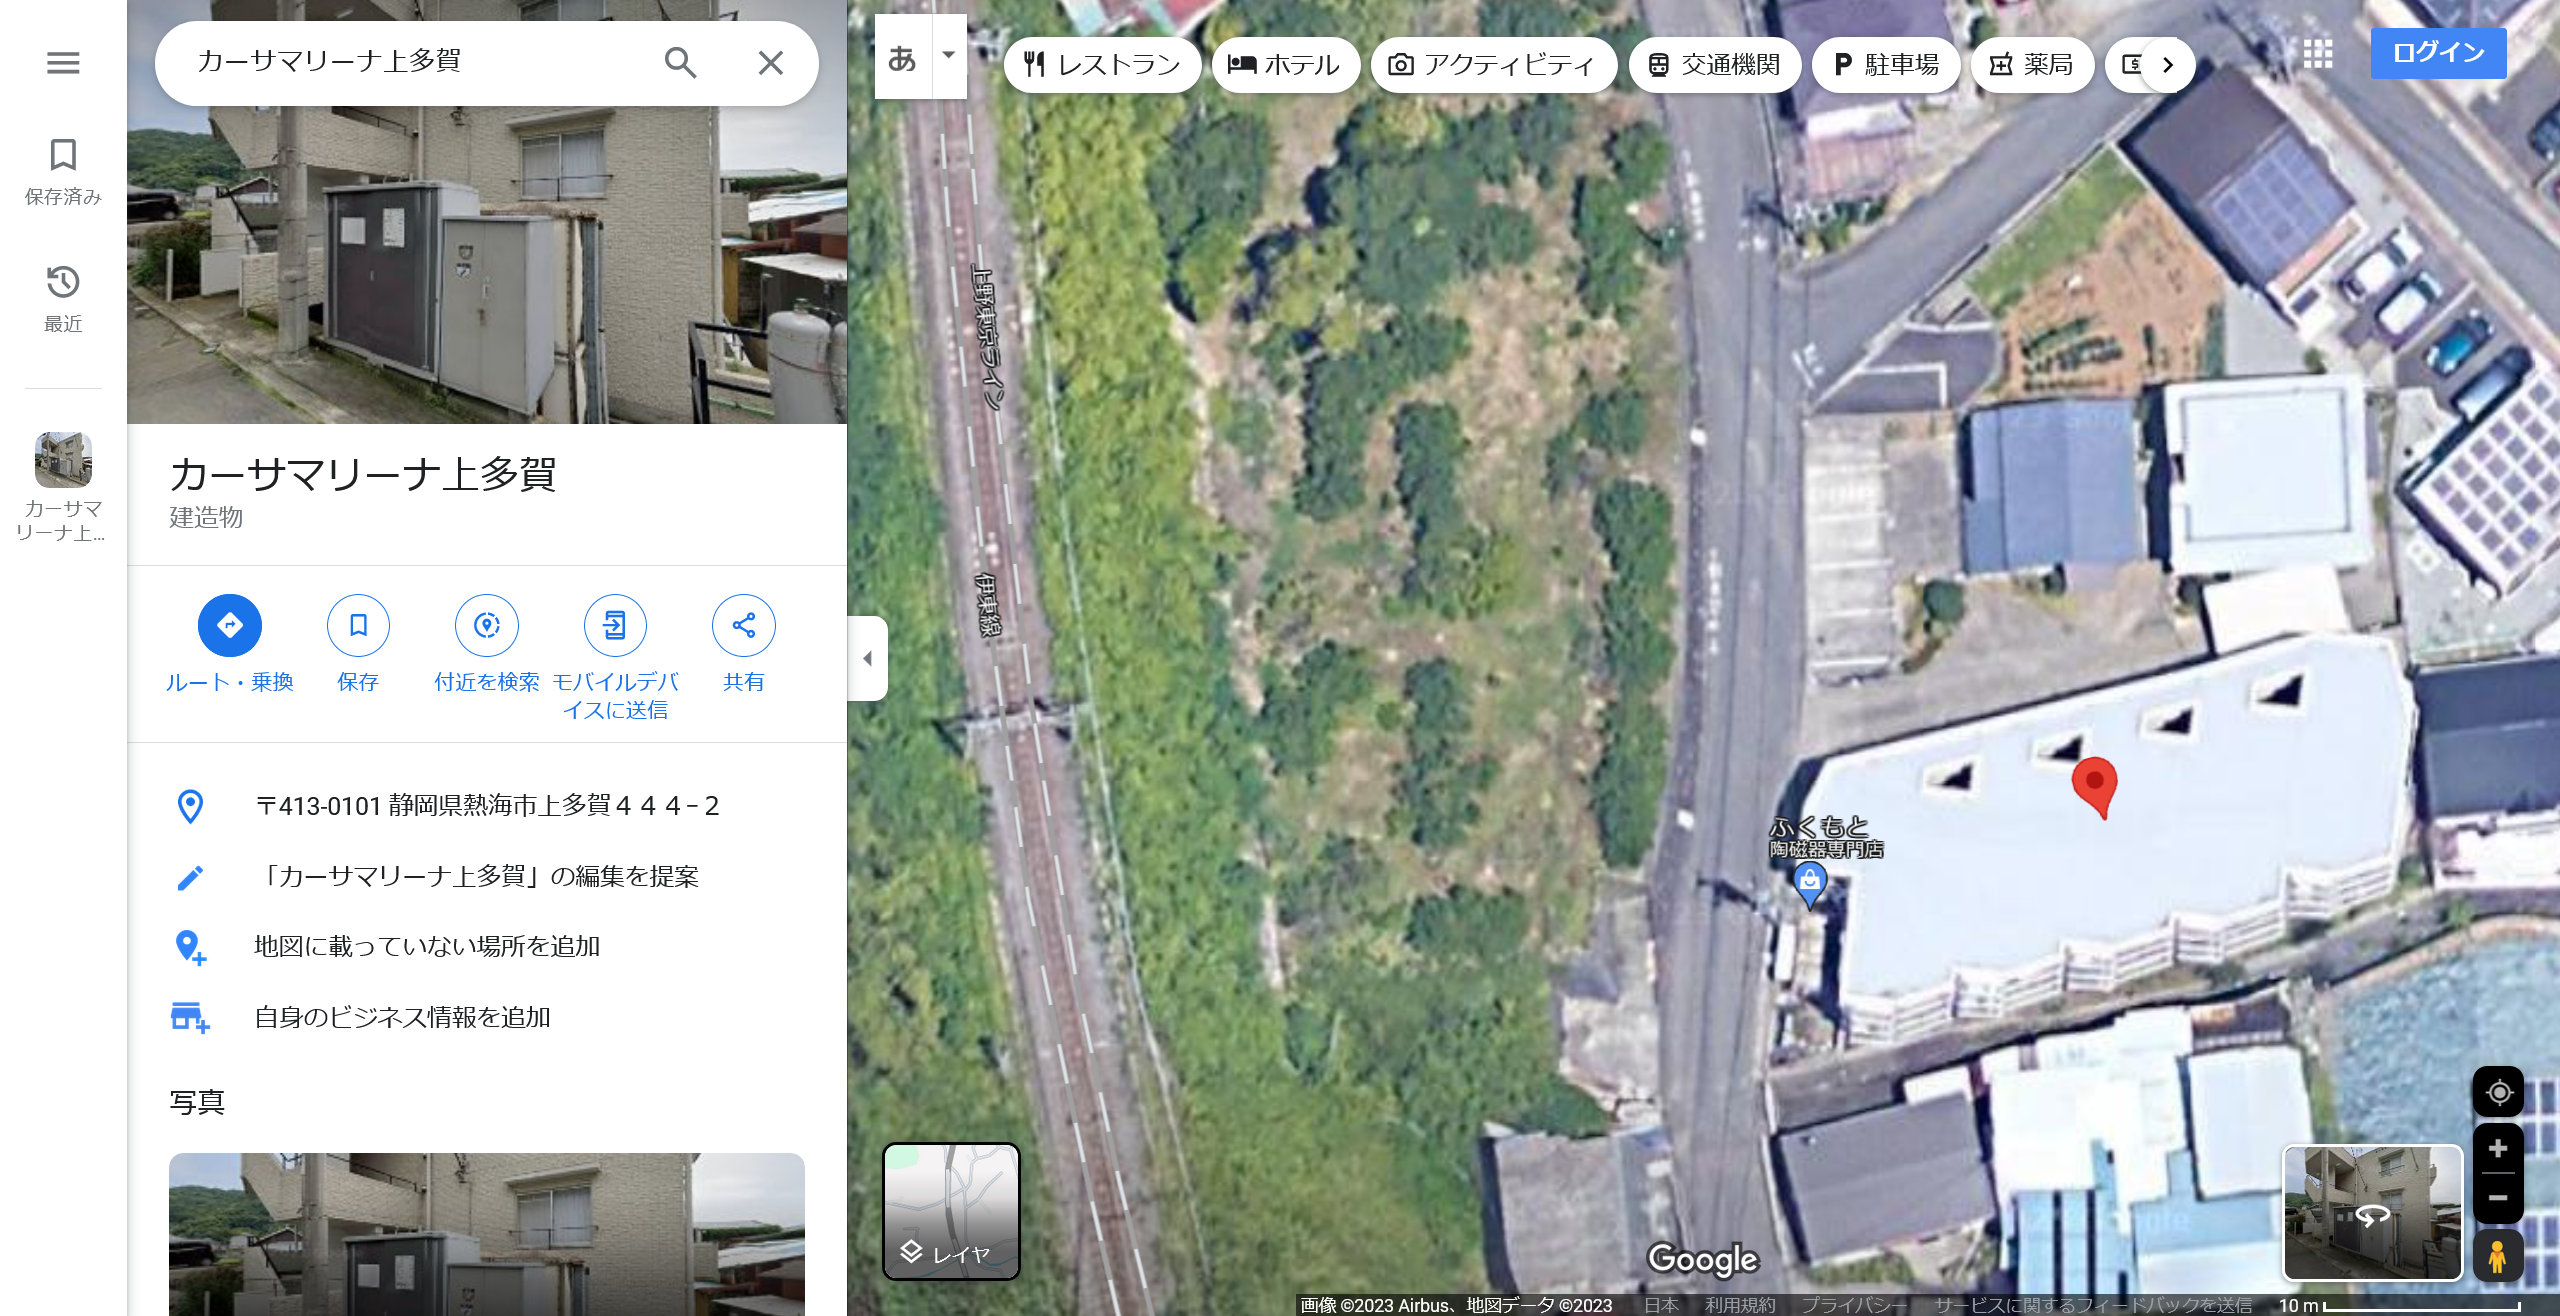
Task: Collapse the side panel with arrow
Action: [867, 658]
